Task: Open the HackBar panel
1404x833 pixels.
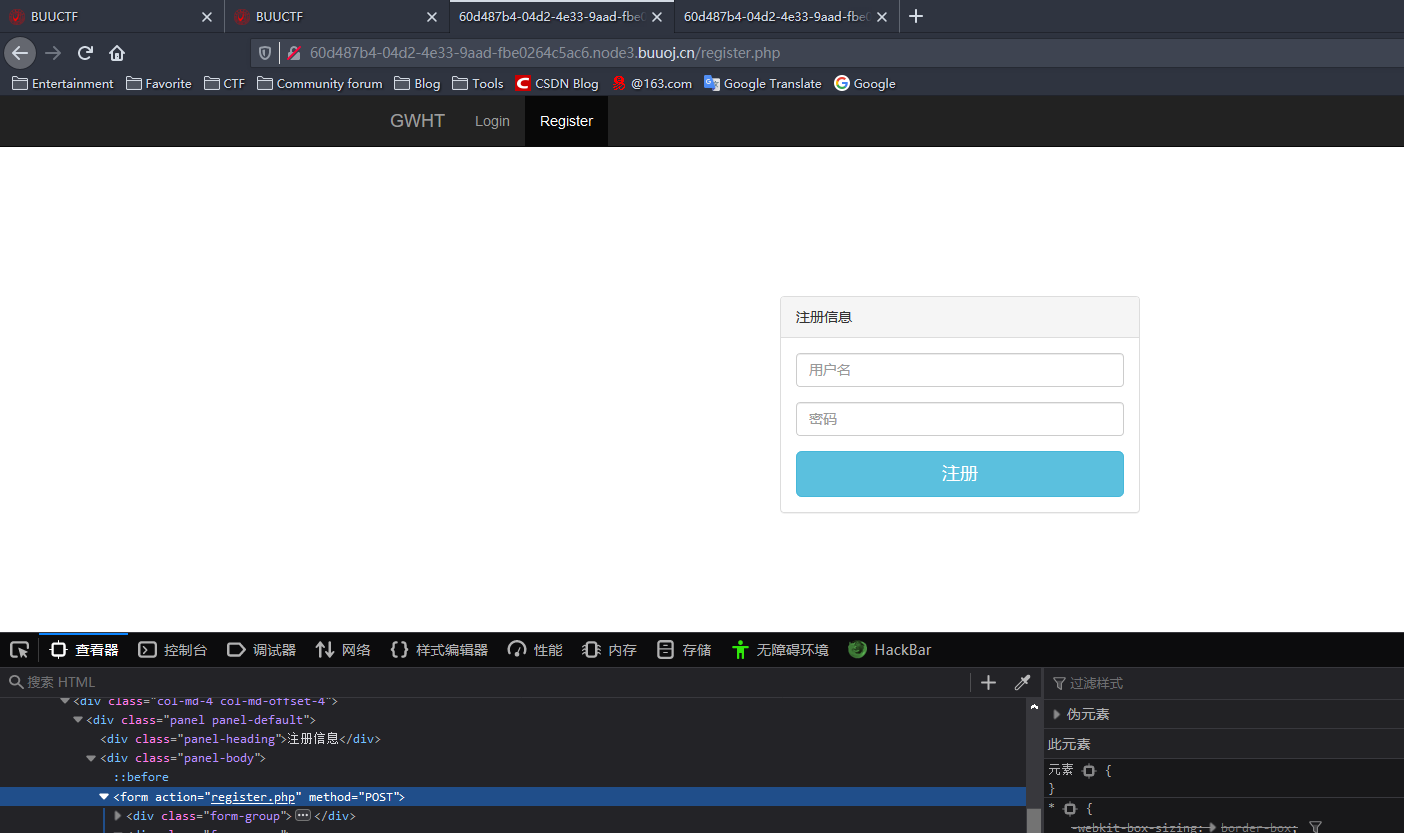Action: click(x=889, y=649)
